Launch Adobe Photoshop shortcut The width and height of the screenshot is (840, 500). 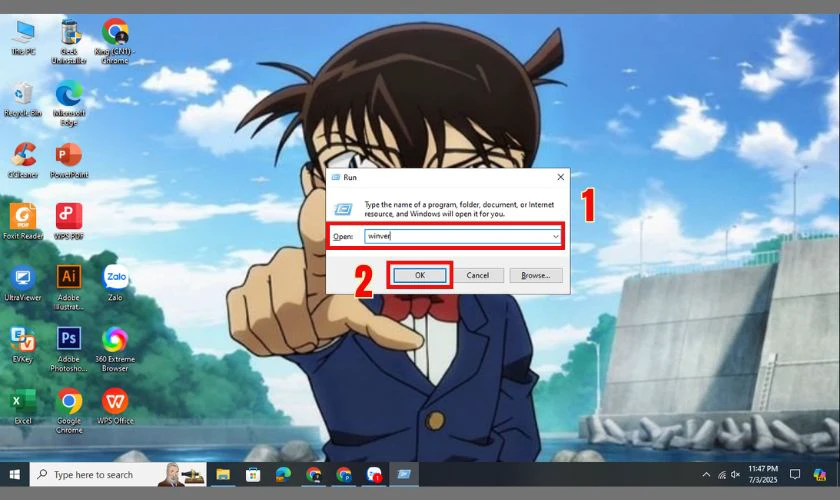pos(69,349)
